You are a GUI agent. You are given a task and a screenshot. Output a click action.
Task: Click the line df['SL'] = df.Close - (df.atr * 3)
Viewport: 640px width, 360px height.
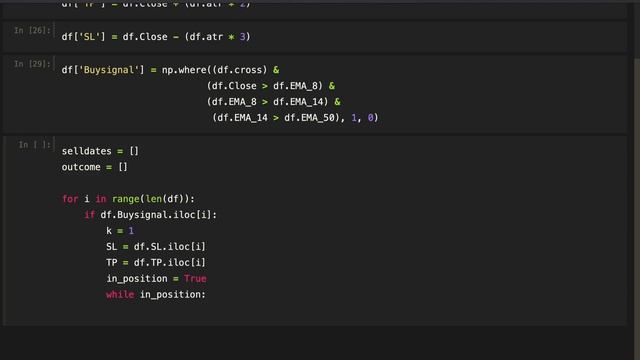pyautogui.click(x=156, y=37)
